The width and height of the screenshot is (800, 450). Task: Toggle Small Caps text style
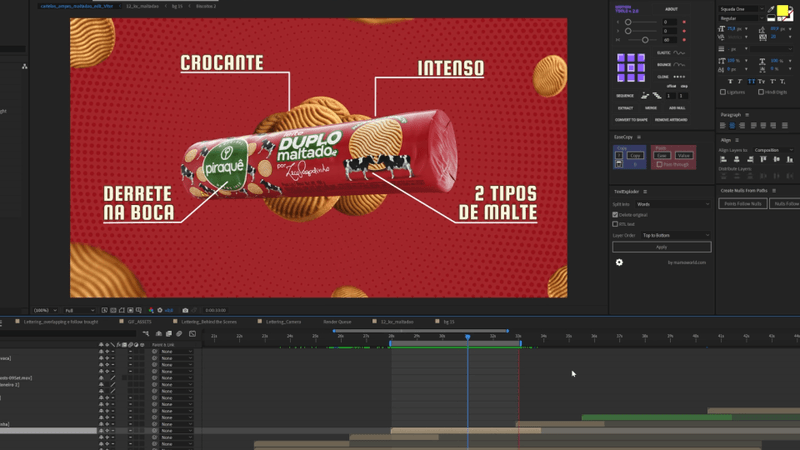click(x=762, y=82)
